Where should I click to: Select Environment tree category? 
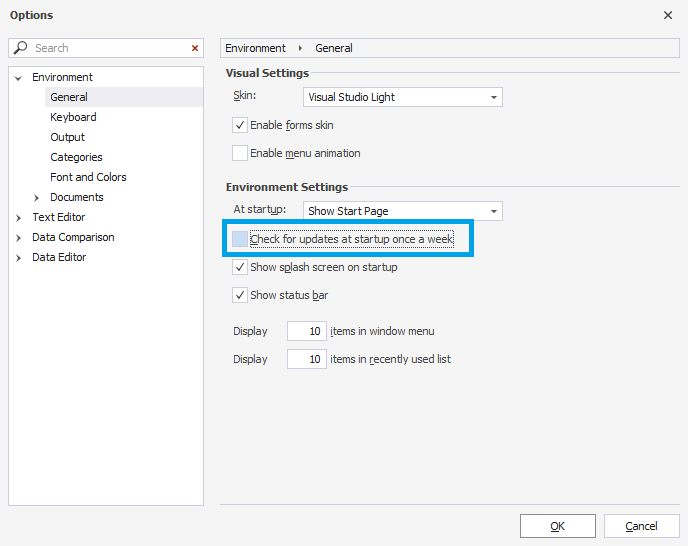click(x=62, y=77)
